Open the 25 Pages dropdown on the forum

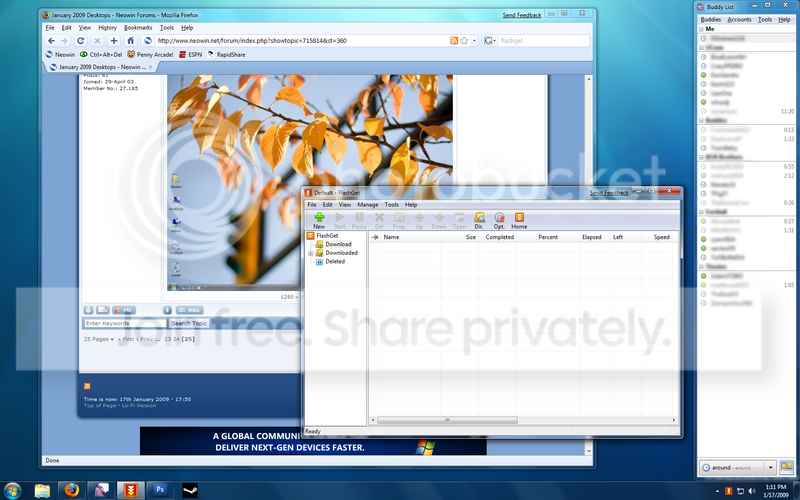pyautogui.click(x=98, y=339)
